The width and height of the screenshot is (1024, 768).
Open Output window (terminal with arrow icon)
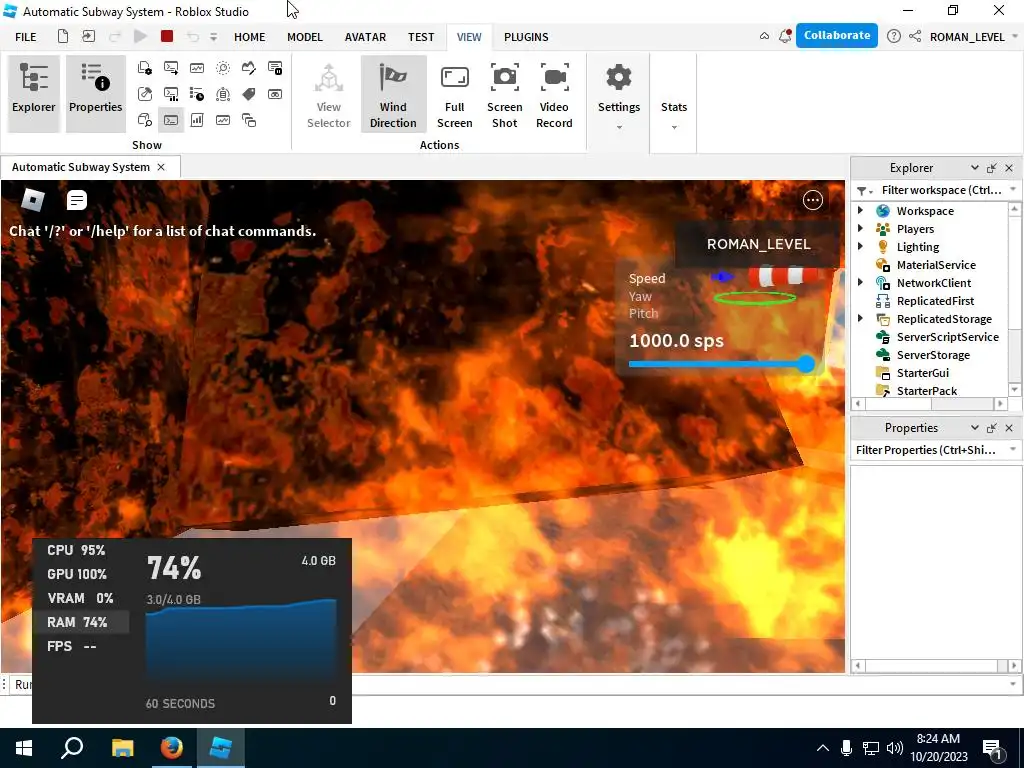coord(171,68)
